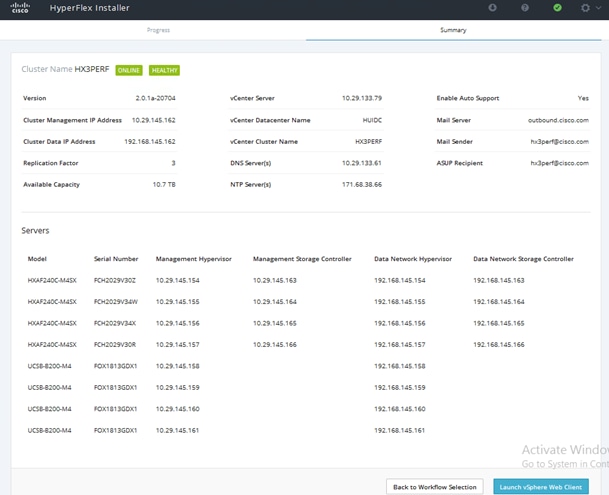The image size is (609, 495).
Task: Click the Data Network Storage Controller header
Action: click(x=523, y=259)
